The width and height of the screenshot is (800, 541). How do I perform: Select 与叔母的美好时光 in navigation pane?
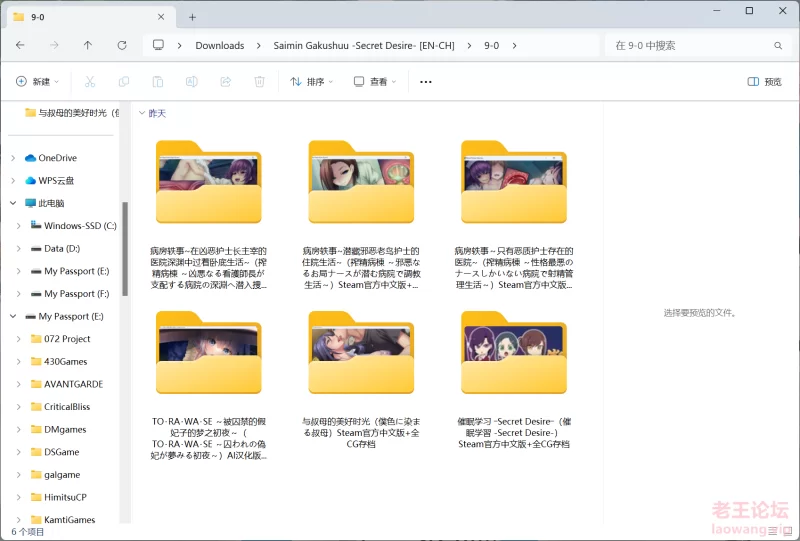pos(71,113)
